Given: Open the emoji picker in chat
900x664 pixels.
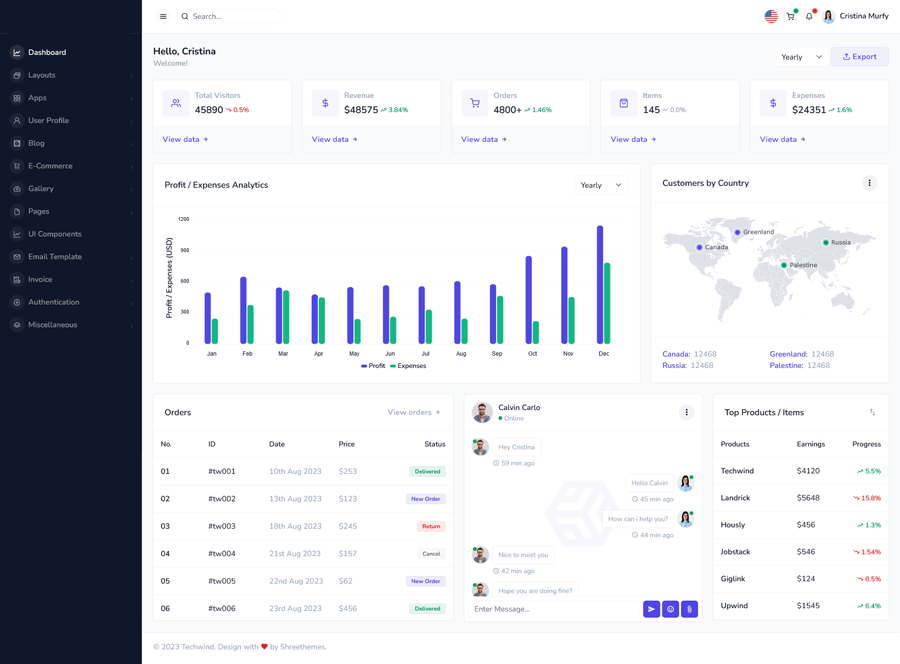Looking at the screenshot, I should pyautogui.click(x=670, y=609).
